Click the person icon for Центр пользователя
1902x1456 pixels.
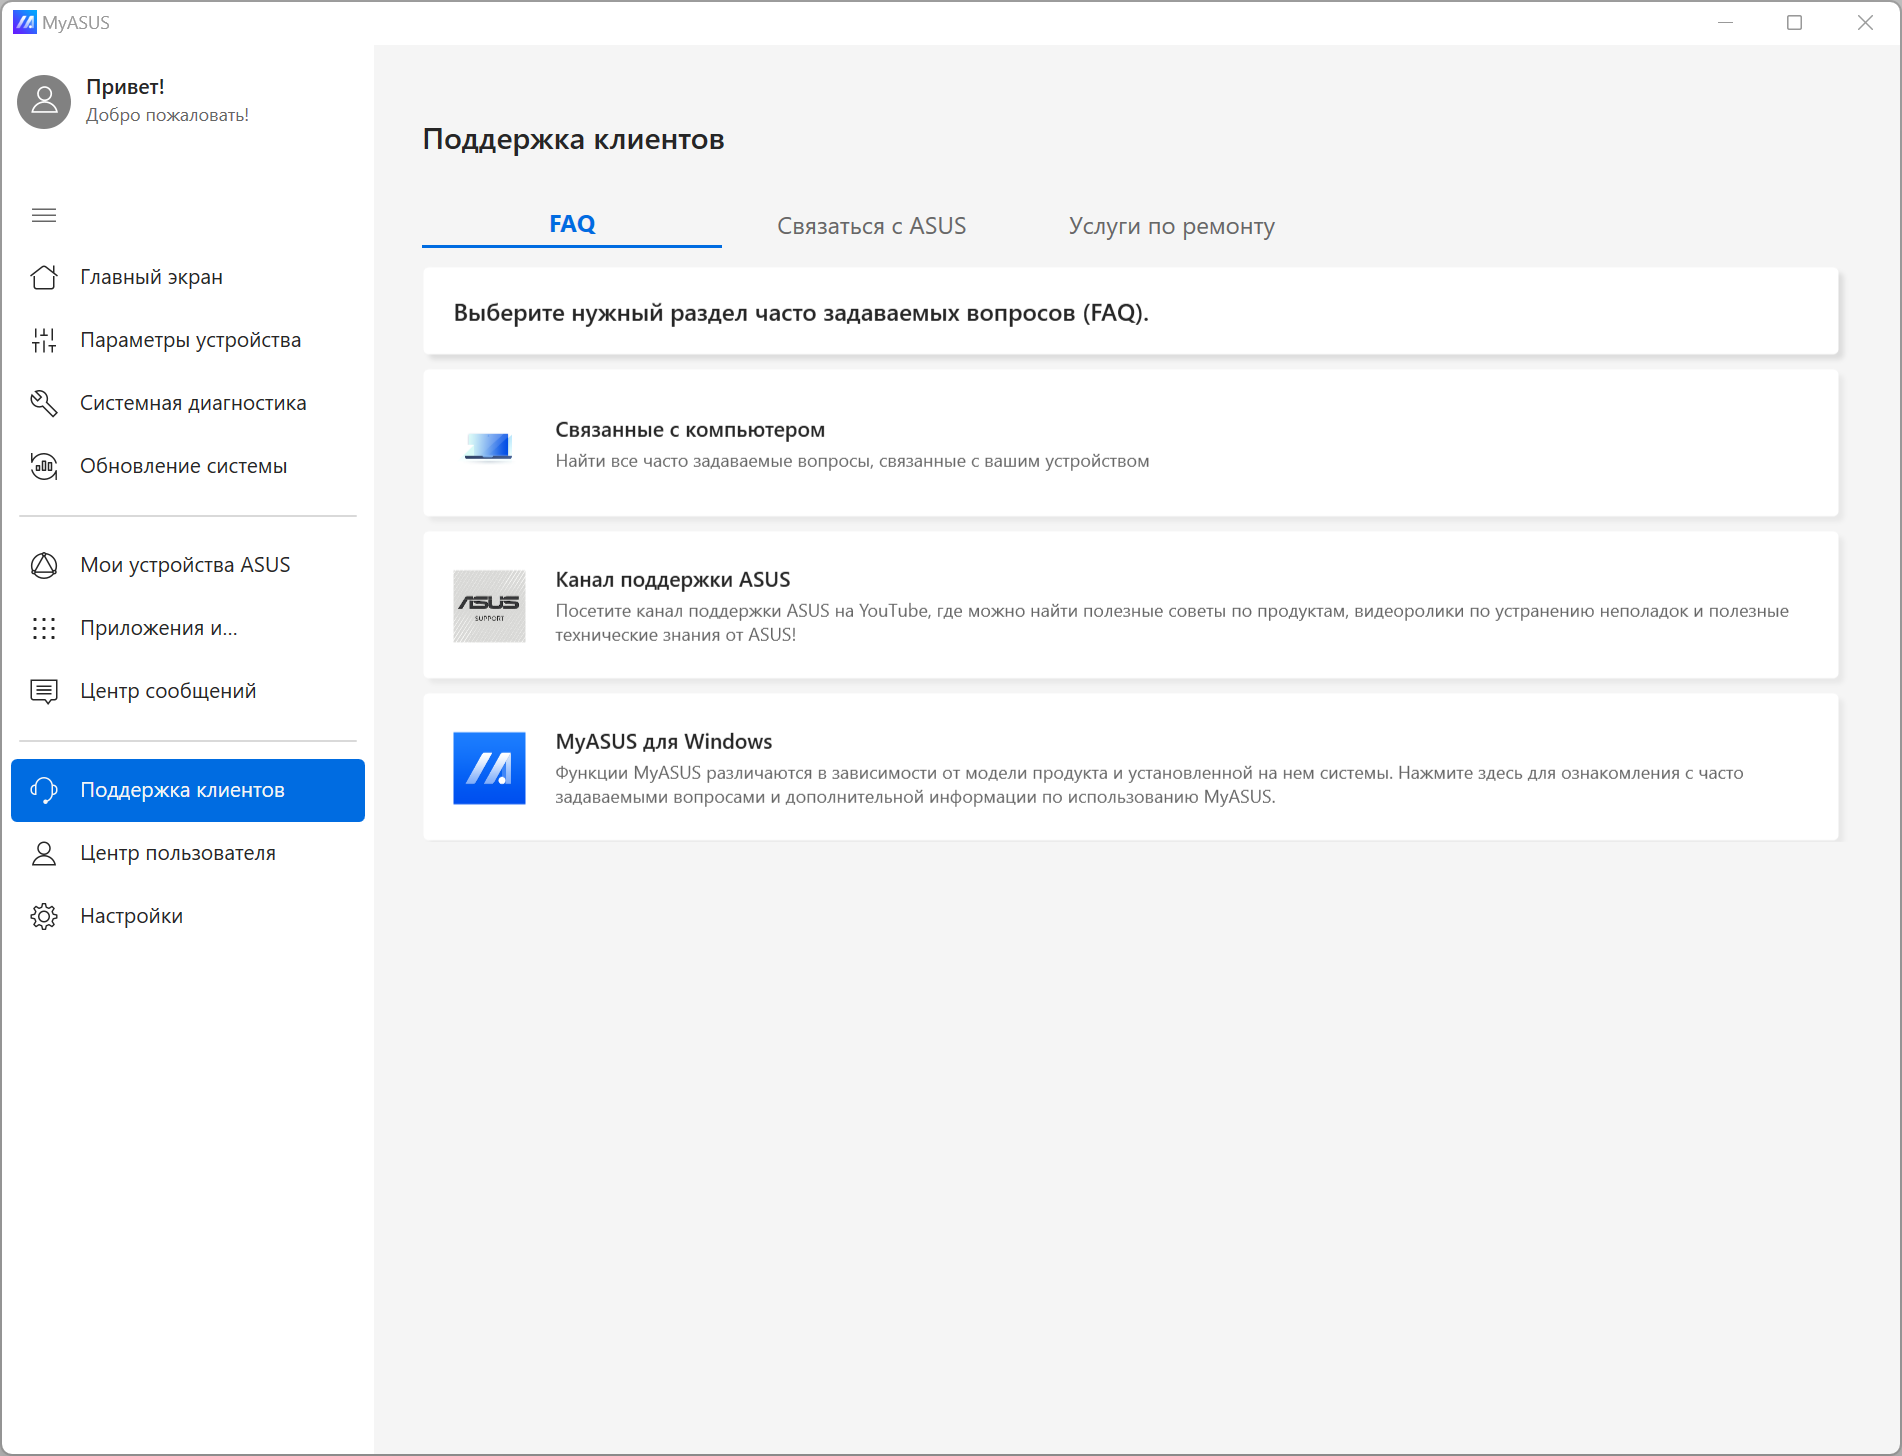(x=44, y=853)
